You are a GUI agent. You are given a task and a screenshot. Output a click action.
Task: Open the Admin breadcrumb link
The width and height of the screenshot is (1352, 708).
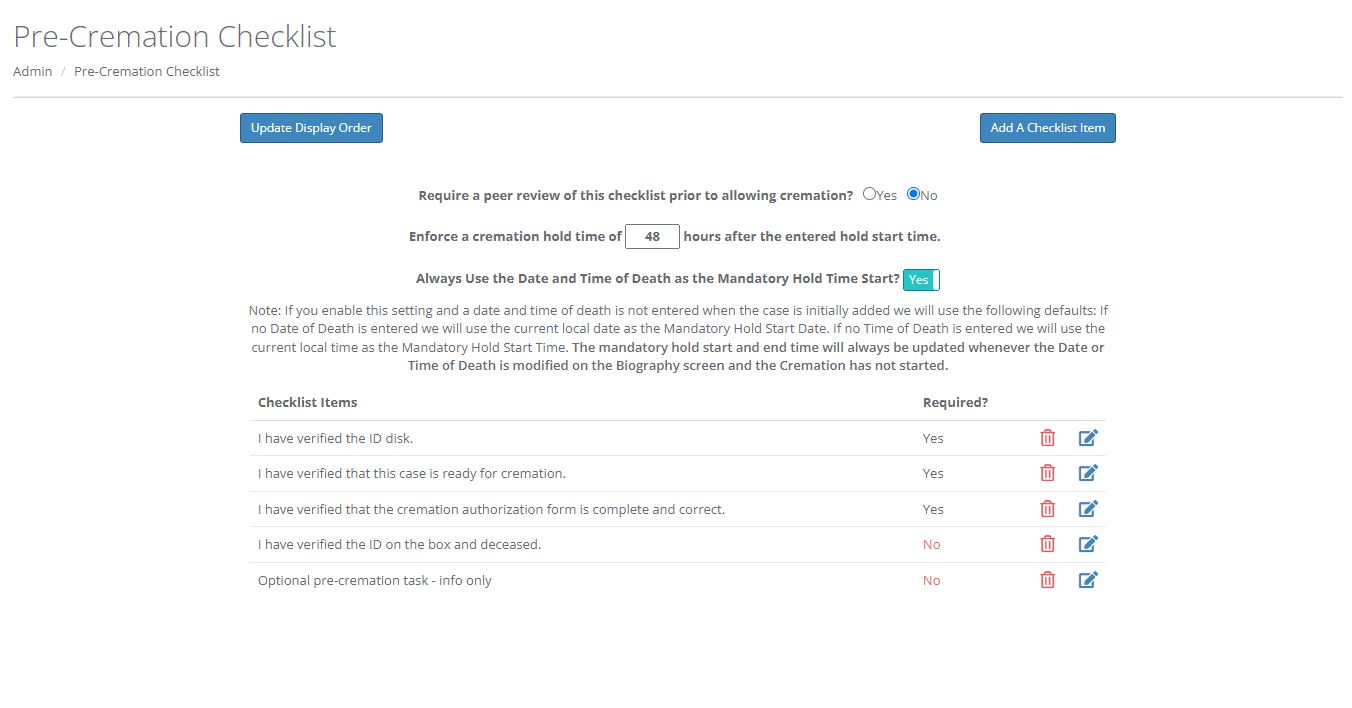coord(31,71)
